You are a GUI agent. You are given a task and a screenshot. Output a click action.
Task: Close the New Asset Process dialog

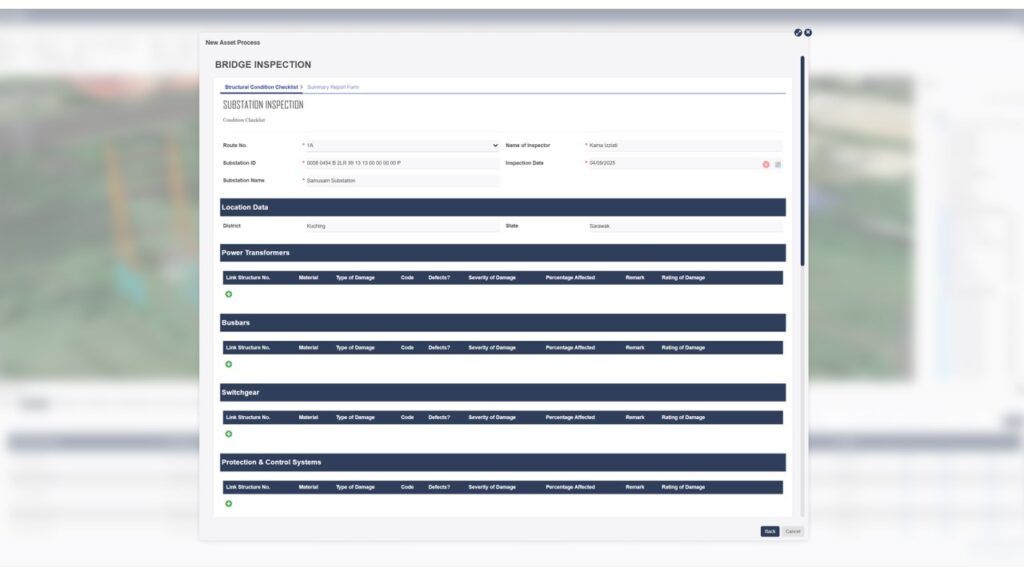tap(808, 33)
